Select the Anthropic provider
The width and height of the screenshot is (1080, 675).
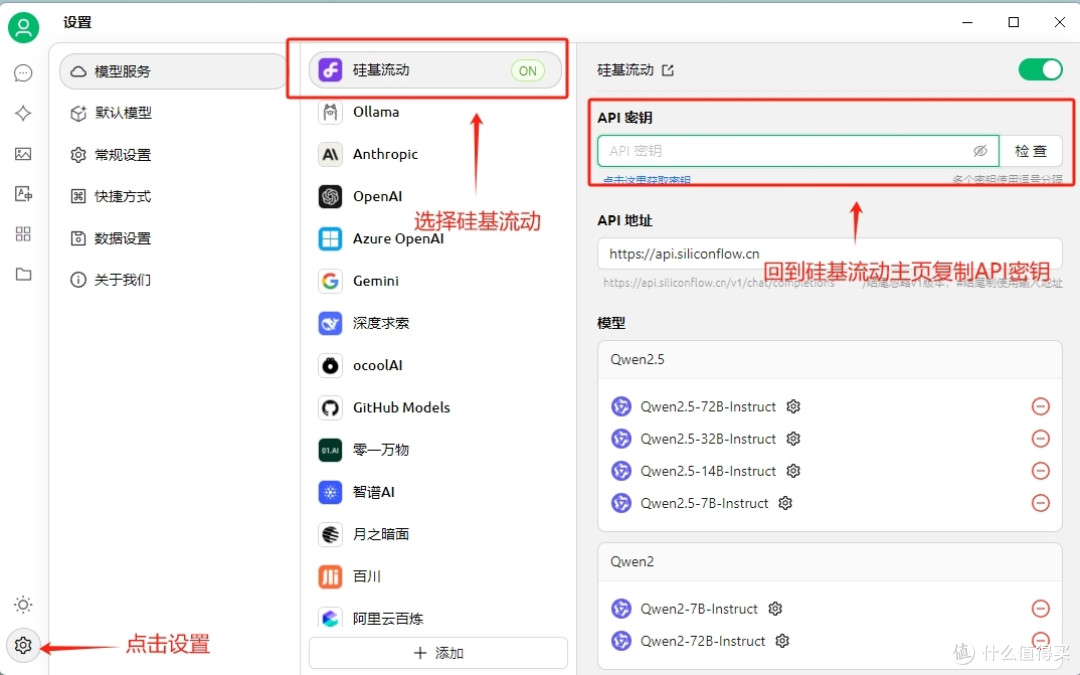pyautogui.click(x=435, y=154)
